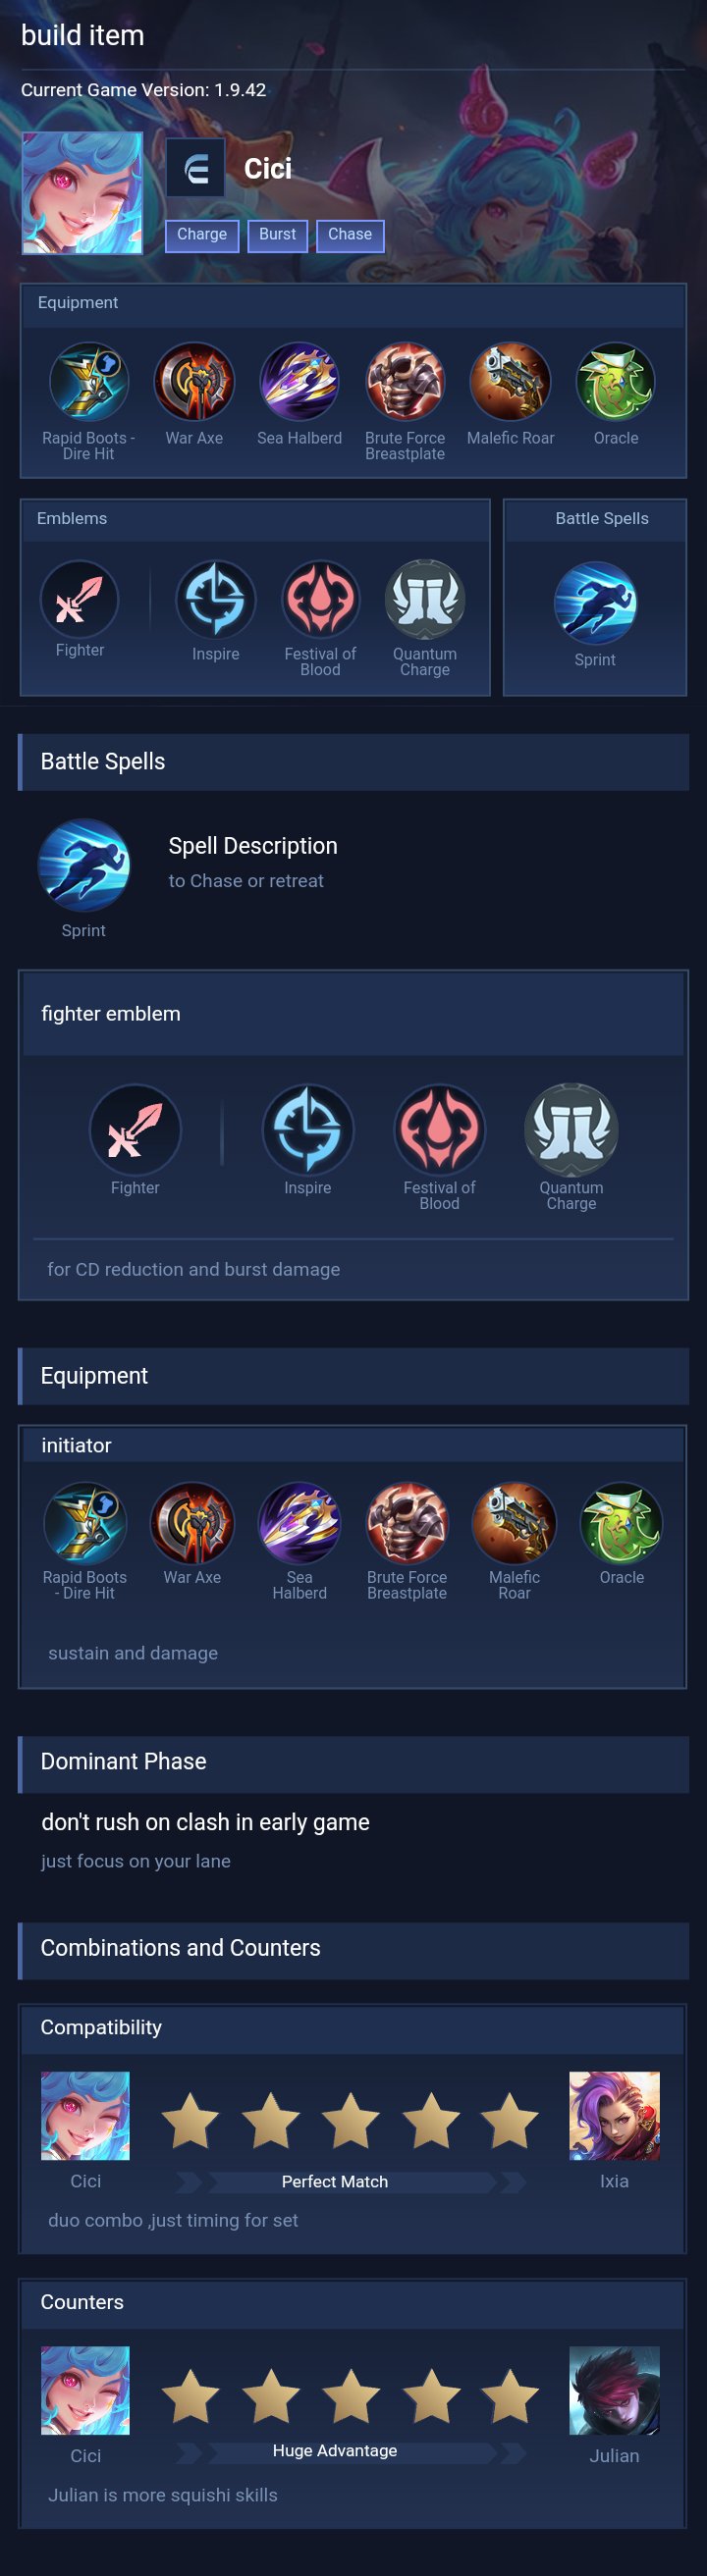Click the large Sprint icon under Battle Spells header
Image resolution: width=707 pixels, height=2576 pixels.
(84, 865)
